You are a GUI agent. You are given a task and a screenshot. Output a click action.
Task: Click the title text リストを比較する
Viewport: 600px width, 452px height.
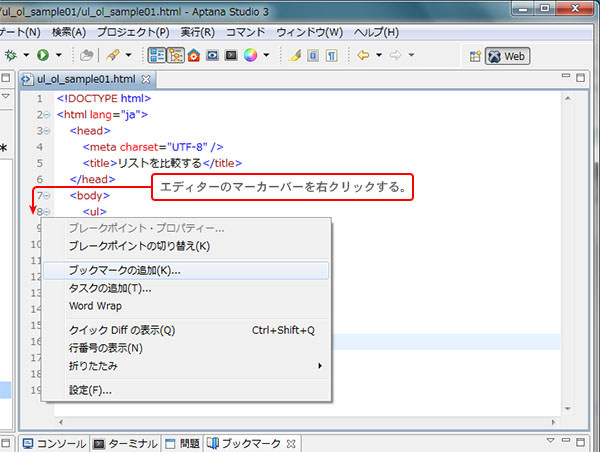[160, 163]
